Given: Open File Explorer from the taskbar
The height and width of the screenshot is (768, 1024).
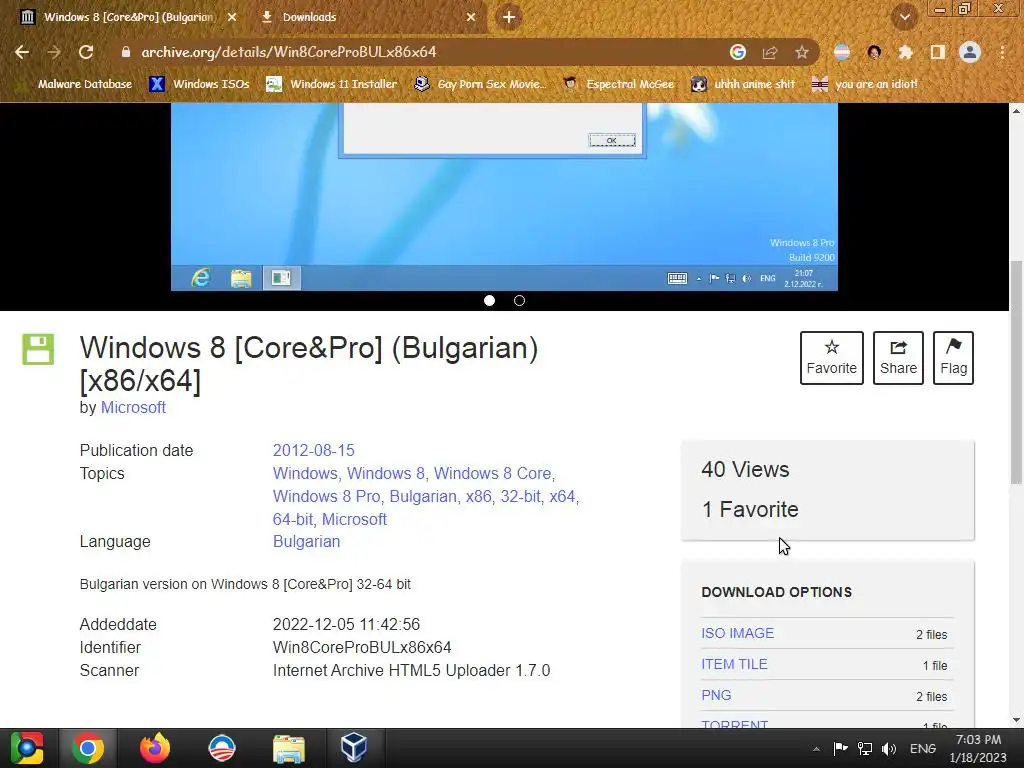Looking at the screenshot, I should pyautogui.click(x=289, y=748).
